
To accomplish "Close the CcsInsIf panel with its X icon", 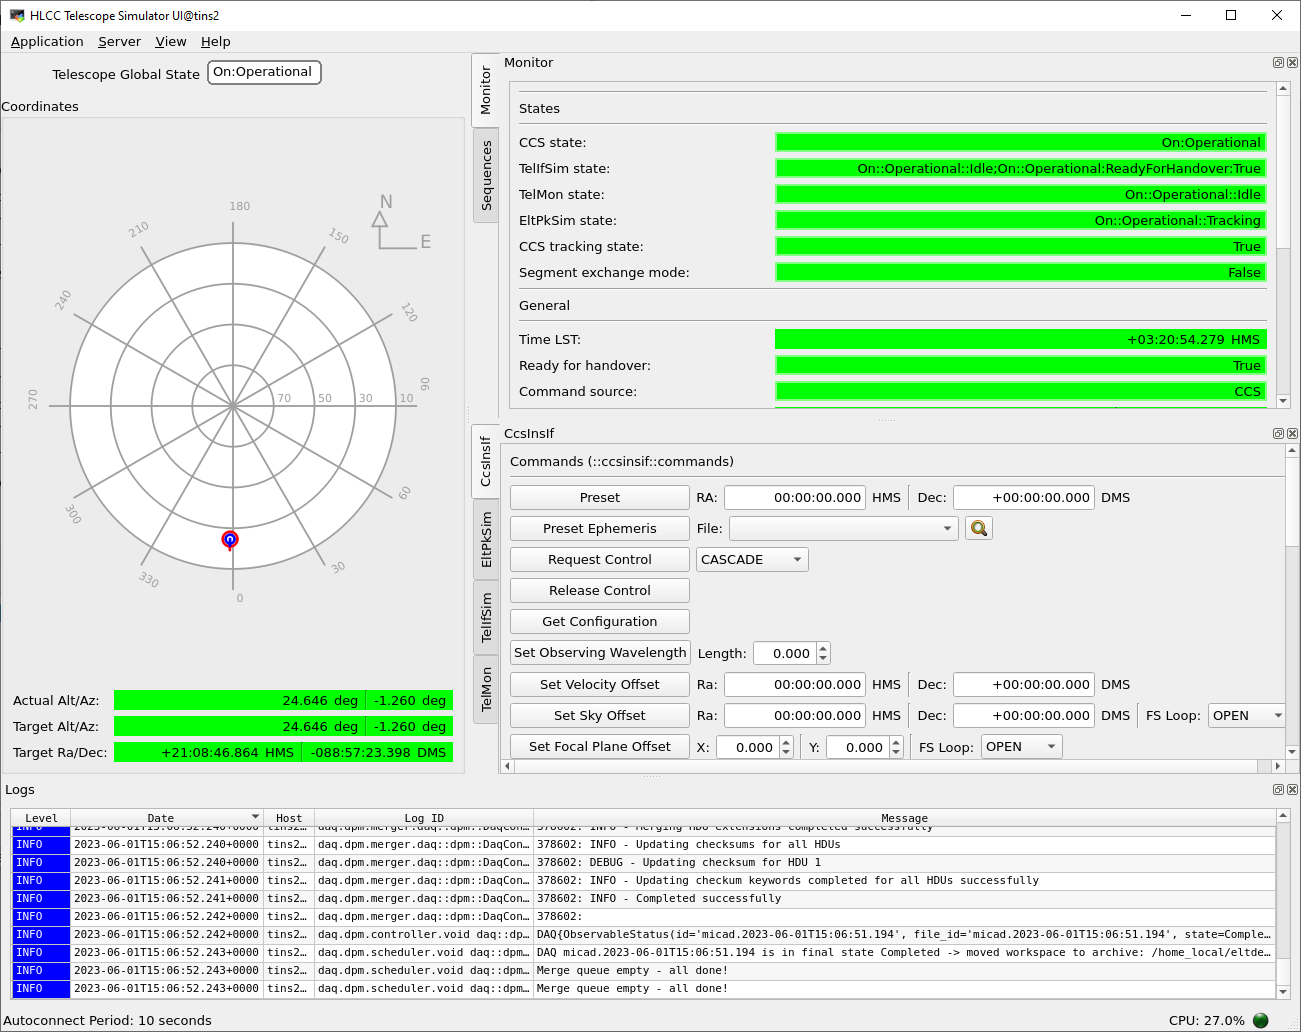I will [x=1292, y=433].
